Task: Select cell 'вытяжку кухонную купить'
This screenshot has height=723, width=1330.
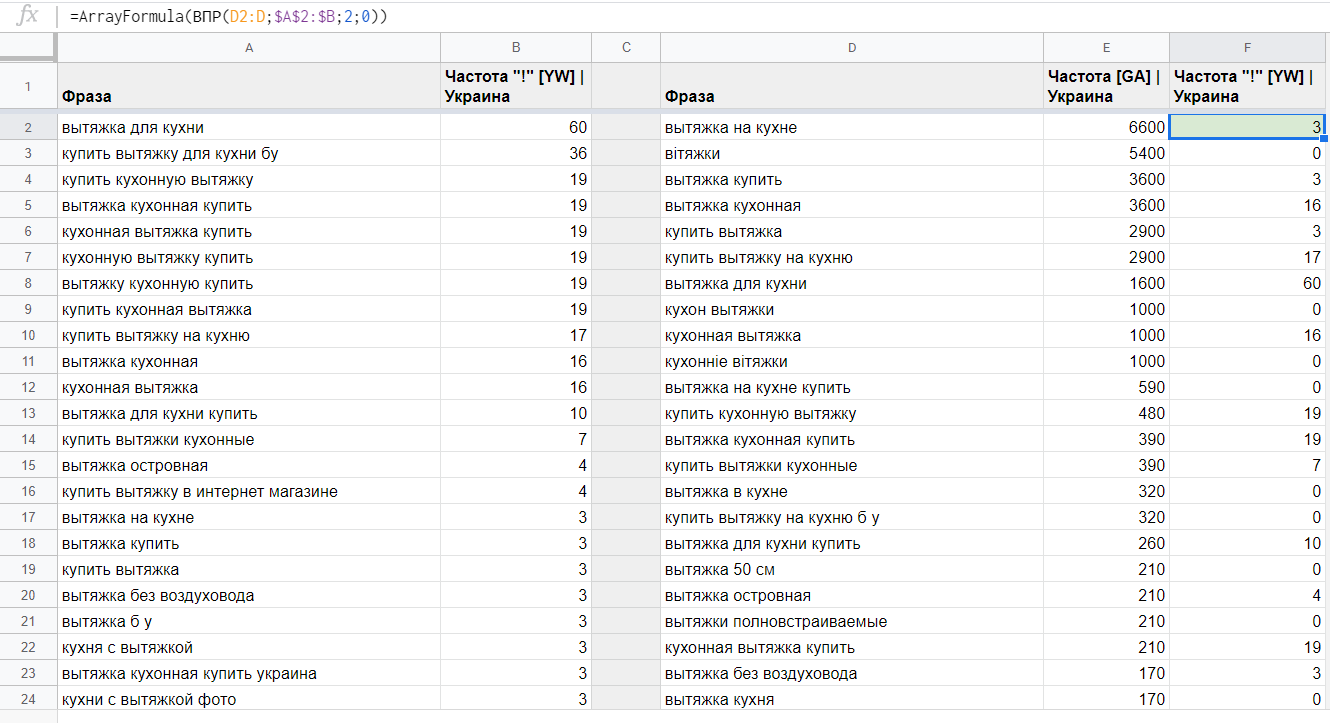Action: (x=249, y=284)
